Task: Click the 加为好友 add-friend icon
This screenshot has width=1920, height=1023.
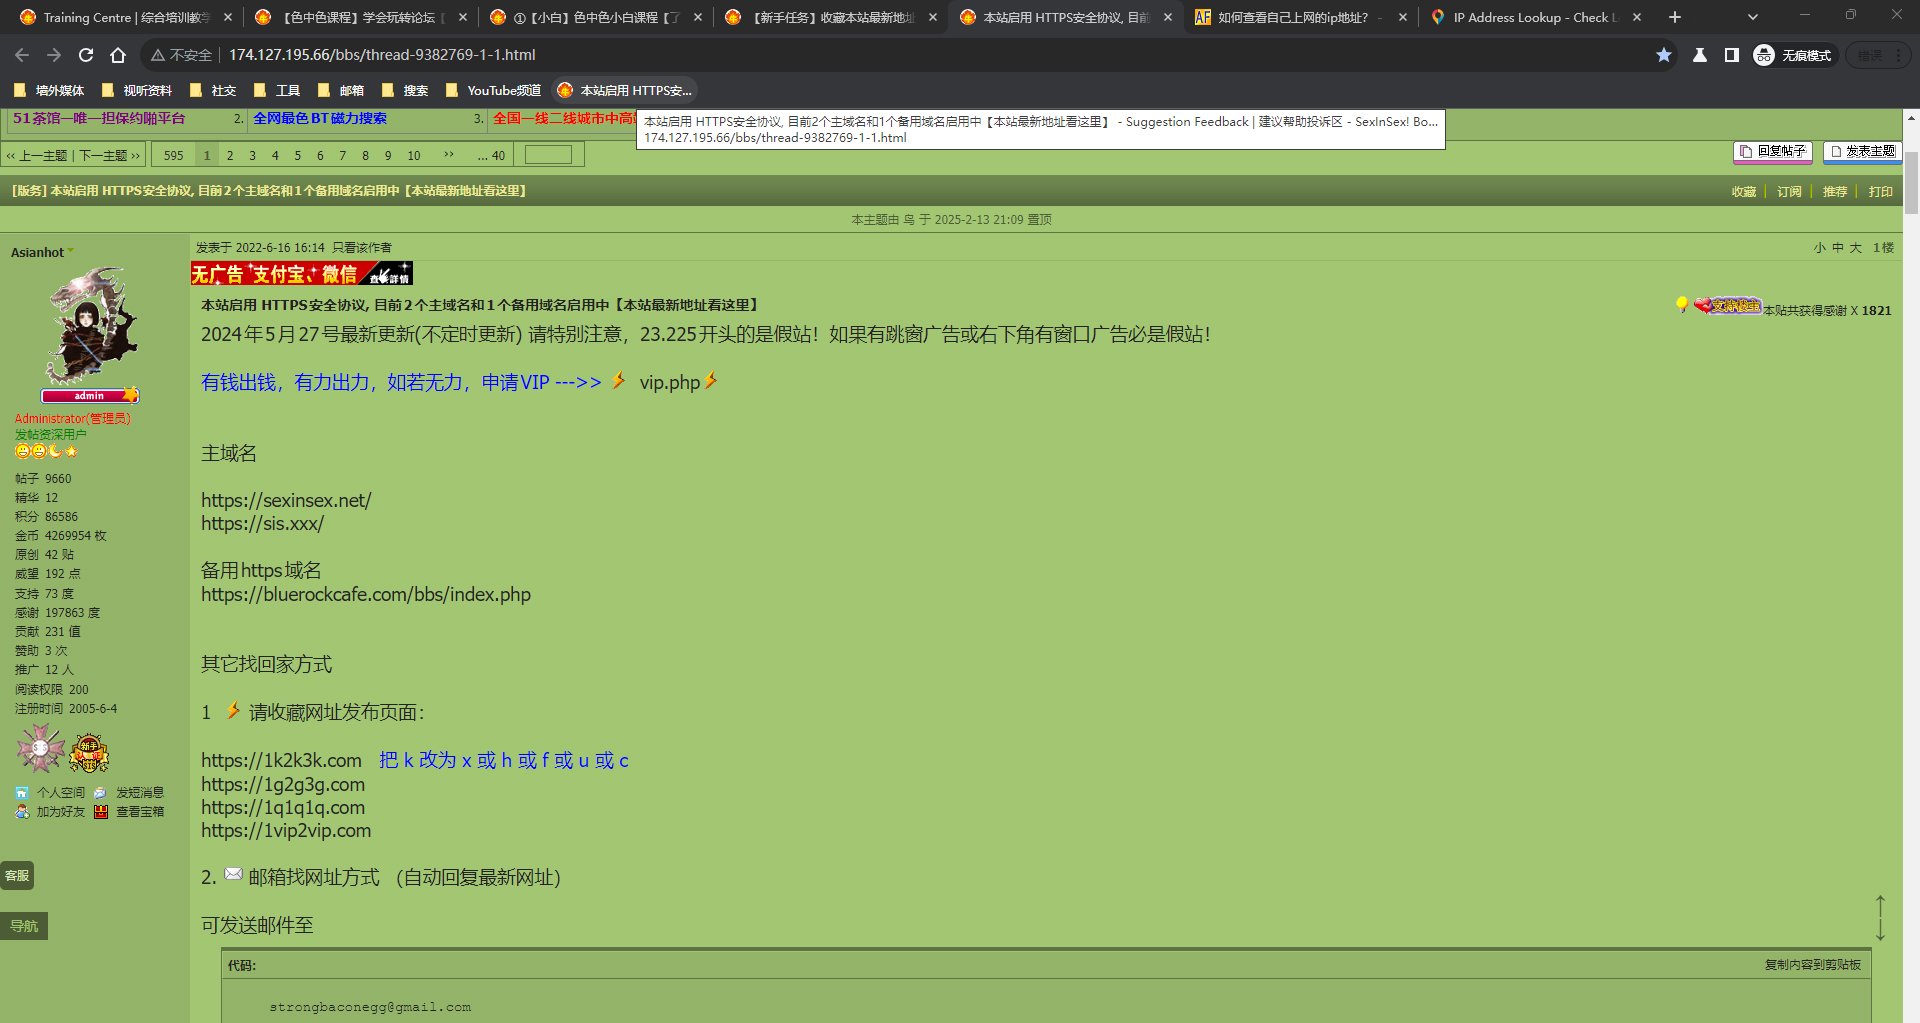Action: (x=22, y=812)
